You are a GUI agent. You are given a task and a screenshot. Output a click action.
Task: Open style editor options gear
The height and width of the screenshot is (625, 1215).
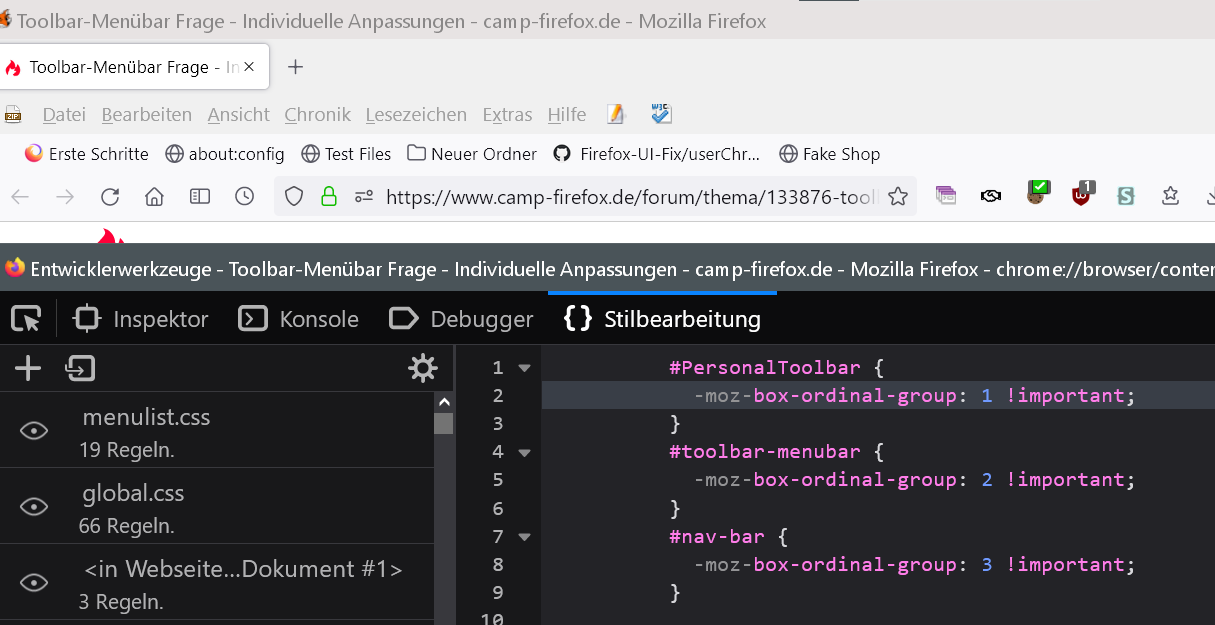click(423, 369)
